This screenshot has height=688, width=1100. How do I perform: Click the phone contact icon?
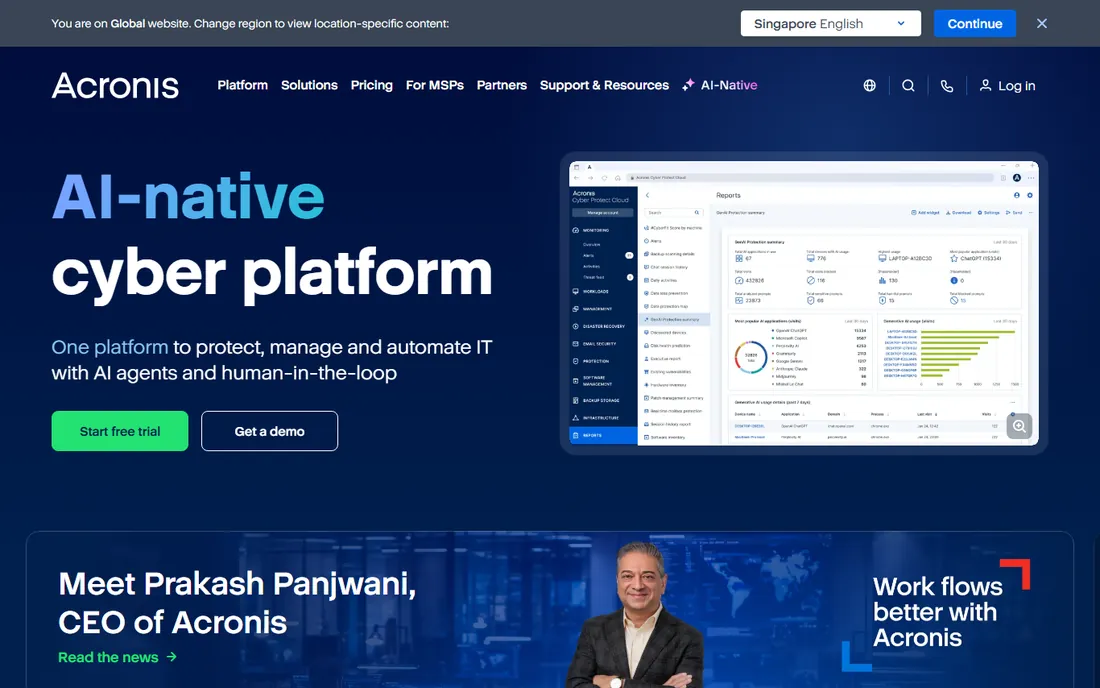[x=946, y=86]
